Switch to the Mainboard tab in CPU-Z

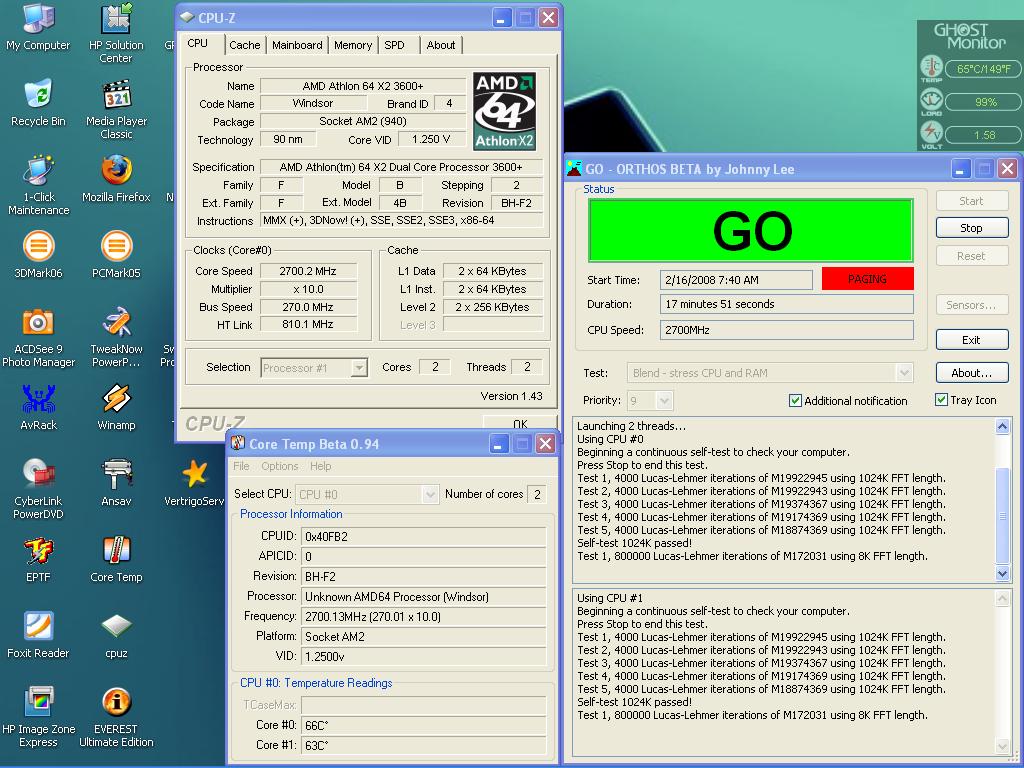tap(297, 45)
